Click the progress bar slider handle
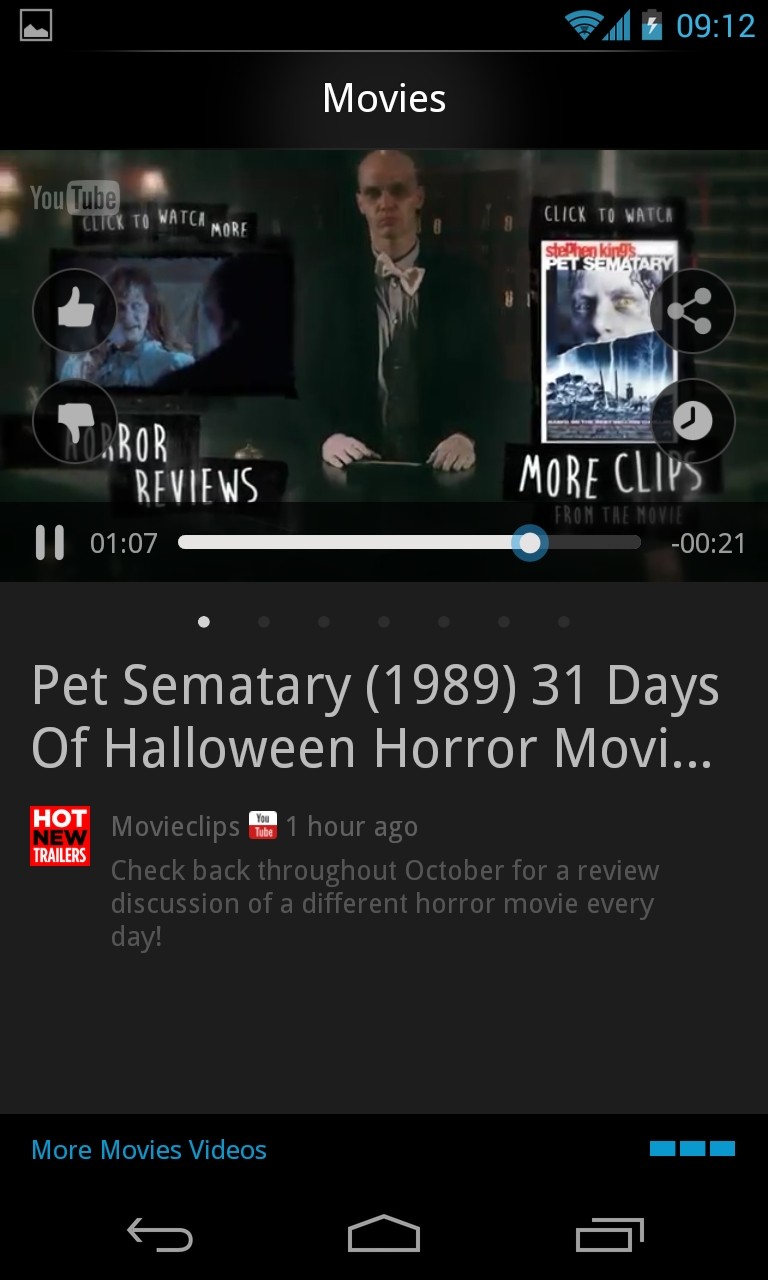The image size is (768, 1280). coord(529,543)
